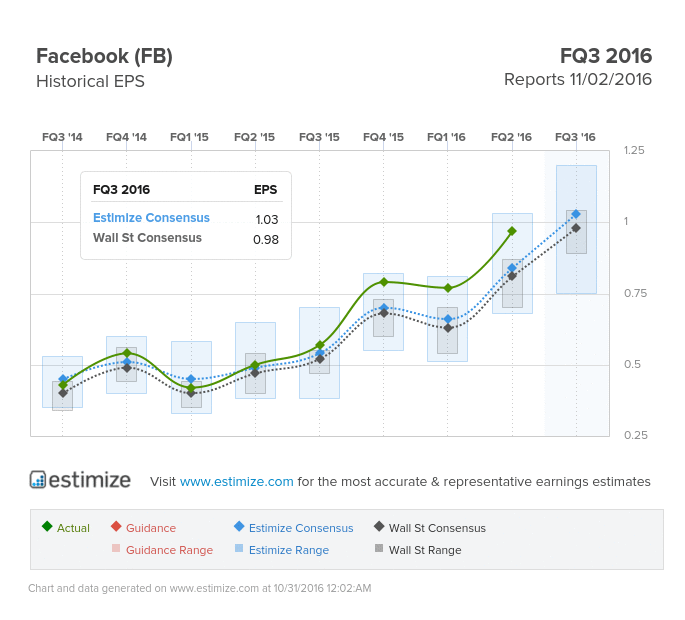The image size is (685, 620).
Task: Select the pink Guidance Range swatch
Action: coord(116,548)
